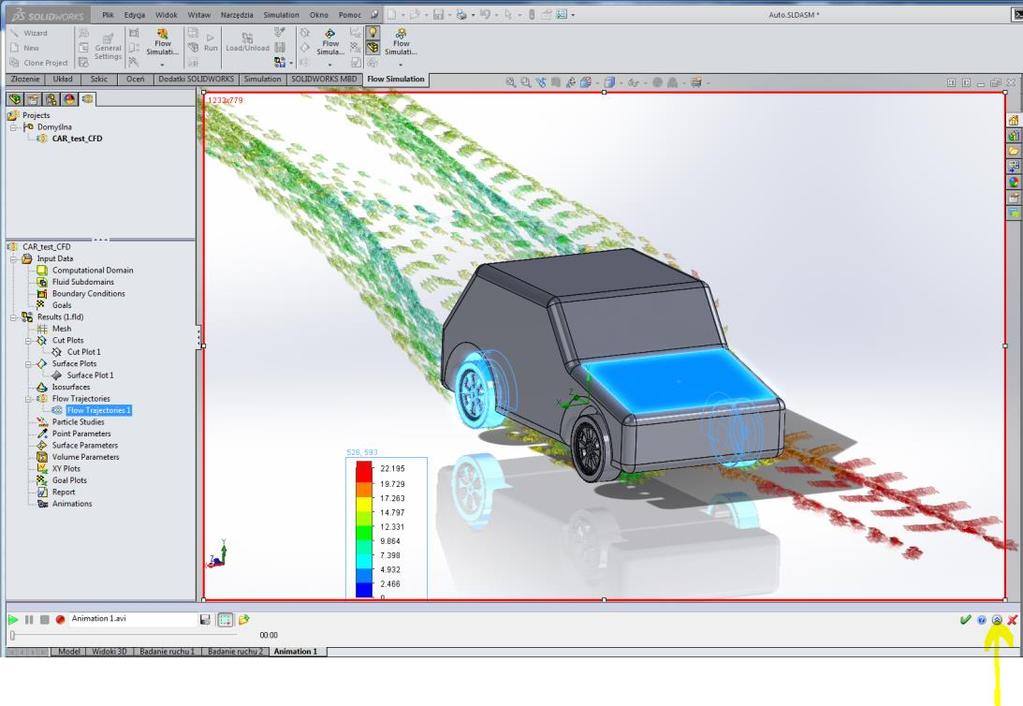Toggle the light bulb display icon

coord(373,33)
